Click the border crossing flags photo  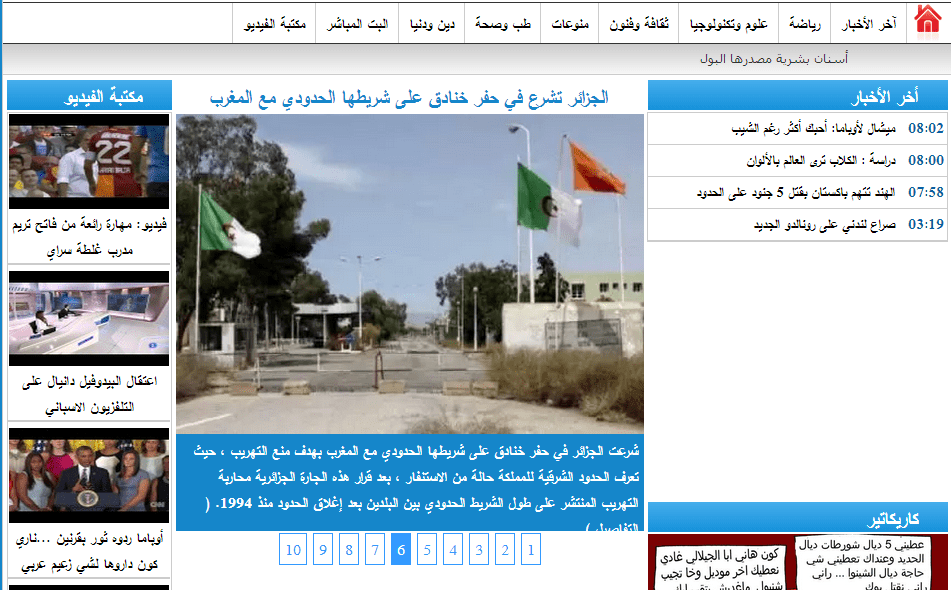click(410, 273)
